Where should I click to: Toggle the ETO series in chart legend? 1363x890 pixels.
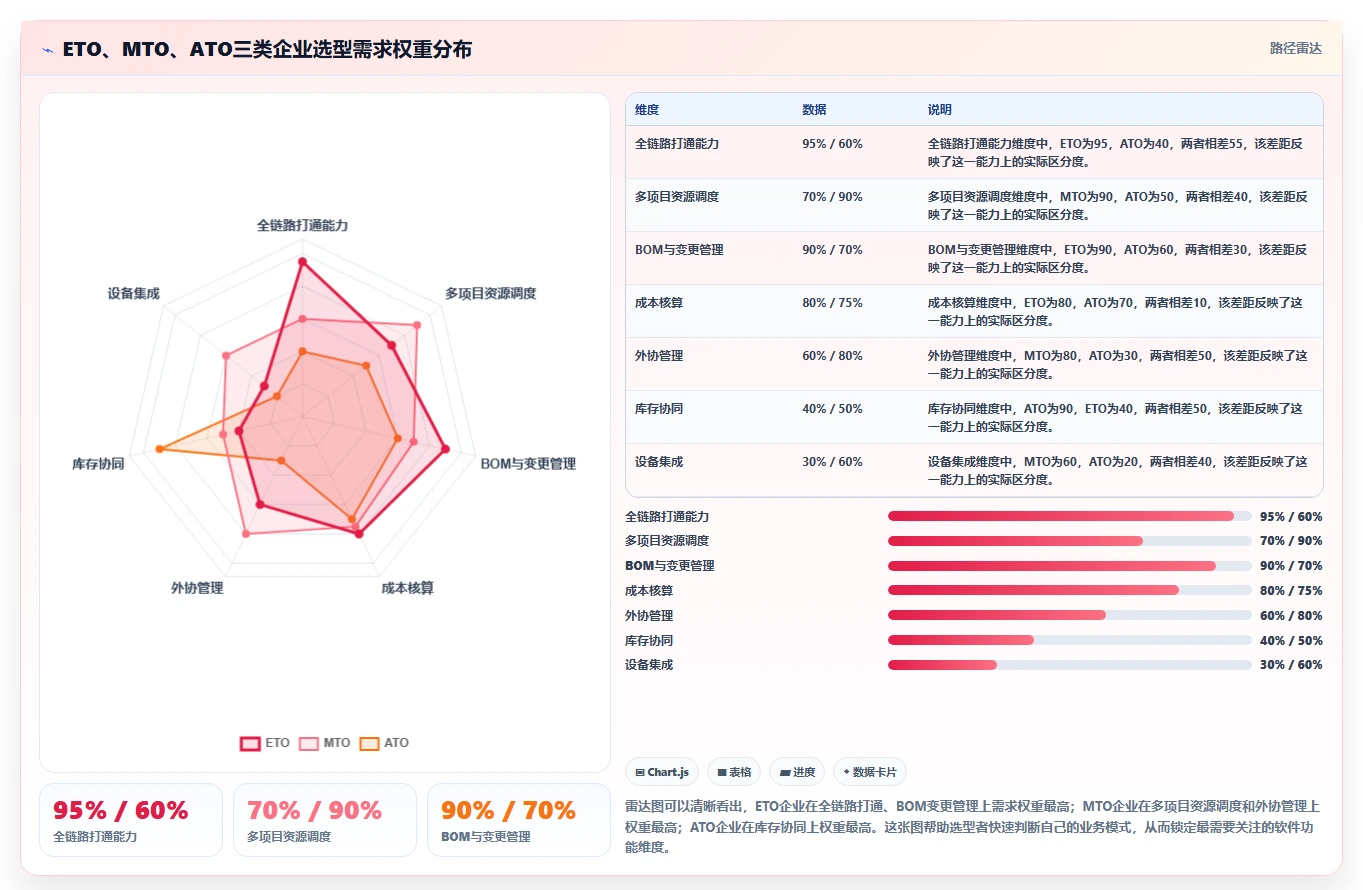(265, 743)
